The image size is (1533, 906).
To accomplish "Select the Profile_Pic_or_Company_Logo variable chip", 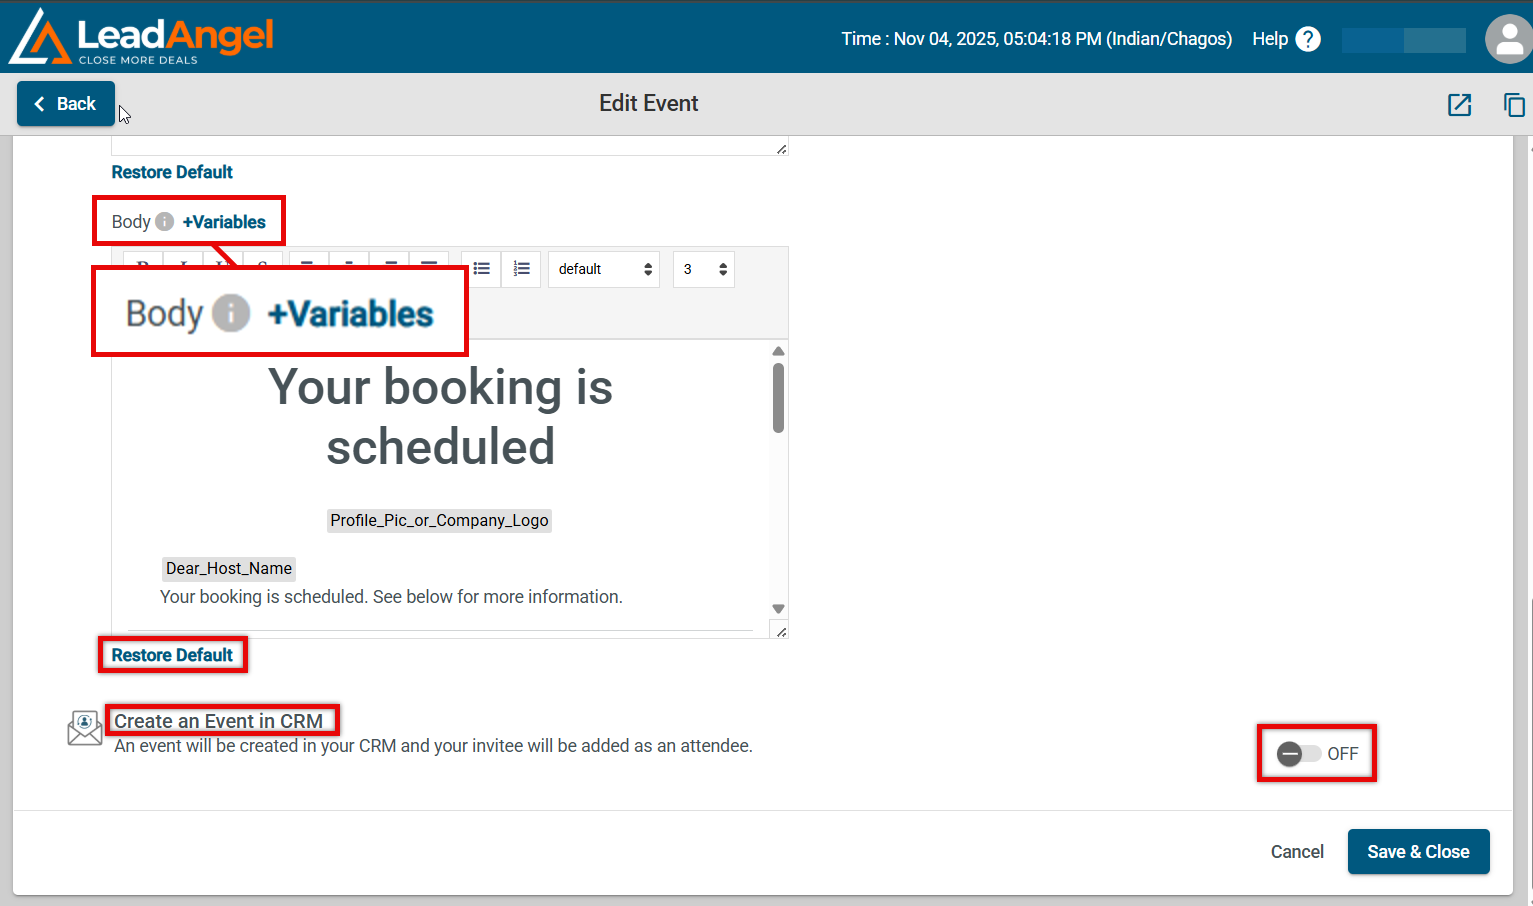I will 440,520.
